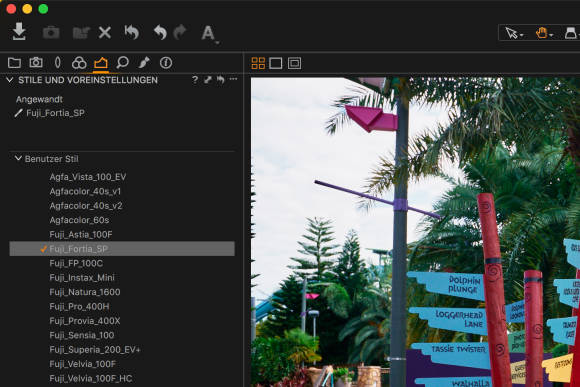Click the Redo arrow
Viewport: 580px width, 387px height.
(x=180, y=33)
